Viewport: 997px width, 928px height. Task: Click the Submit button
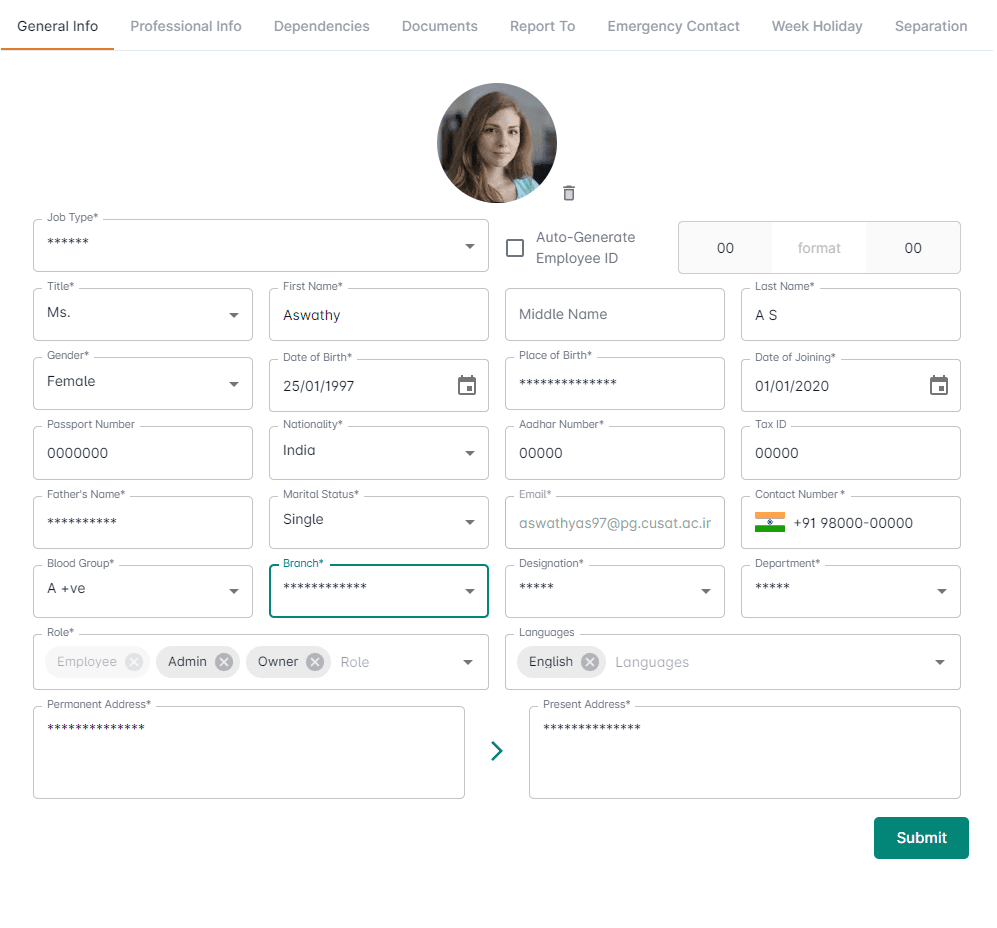click(921, 838)
